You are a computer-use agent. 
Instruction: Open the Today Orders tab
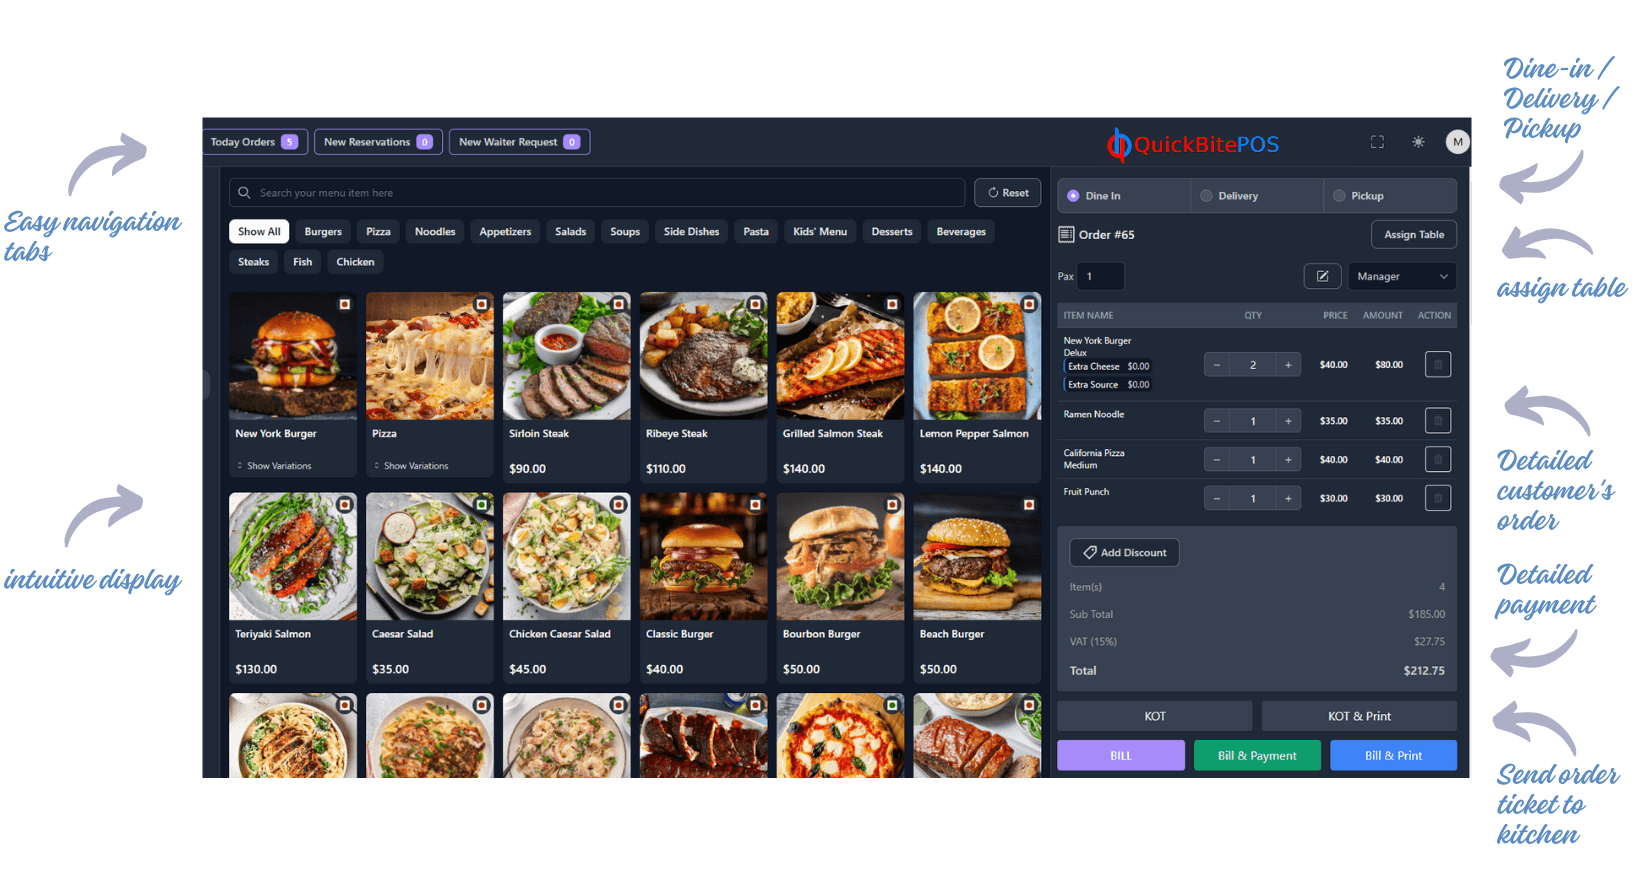point(254,142)
